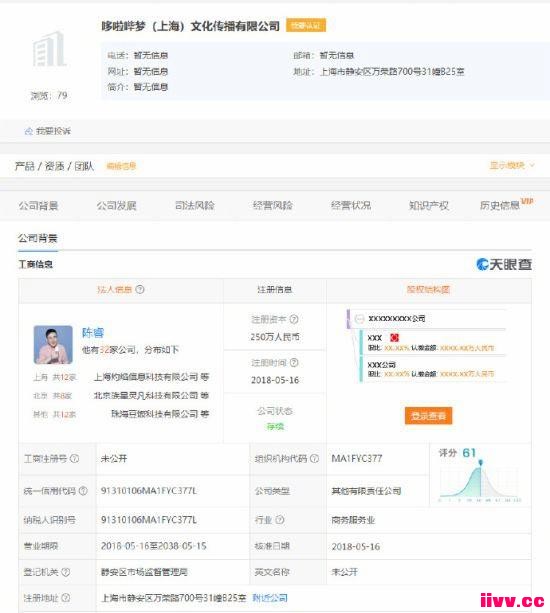Click the marker on the score curve

pyautogui.click(x=480, y=463)
